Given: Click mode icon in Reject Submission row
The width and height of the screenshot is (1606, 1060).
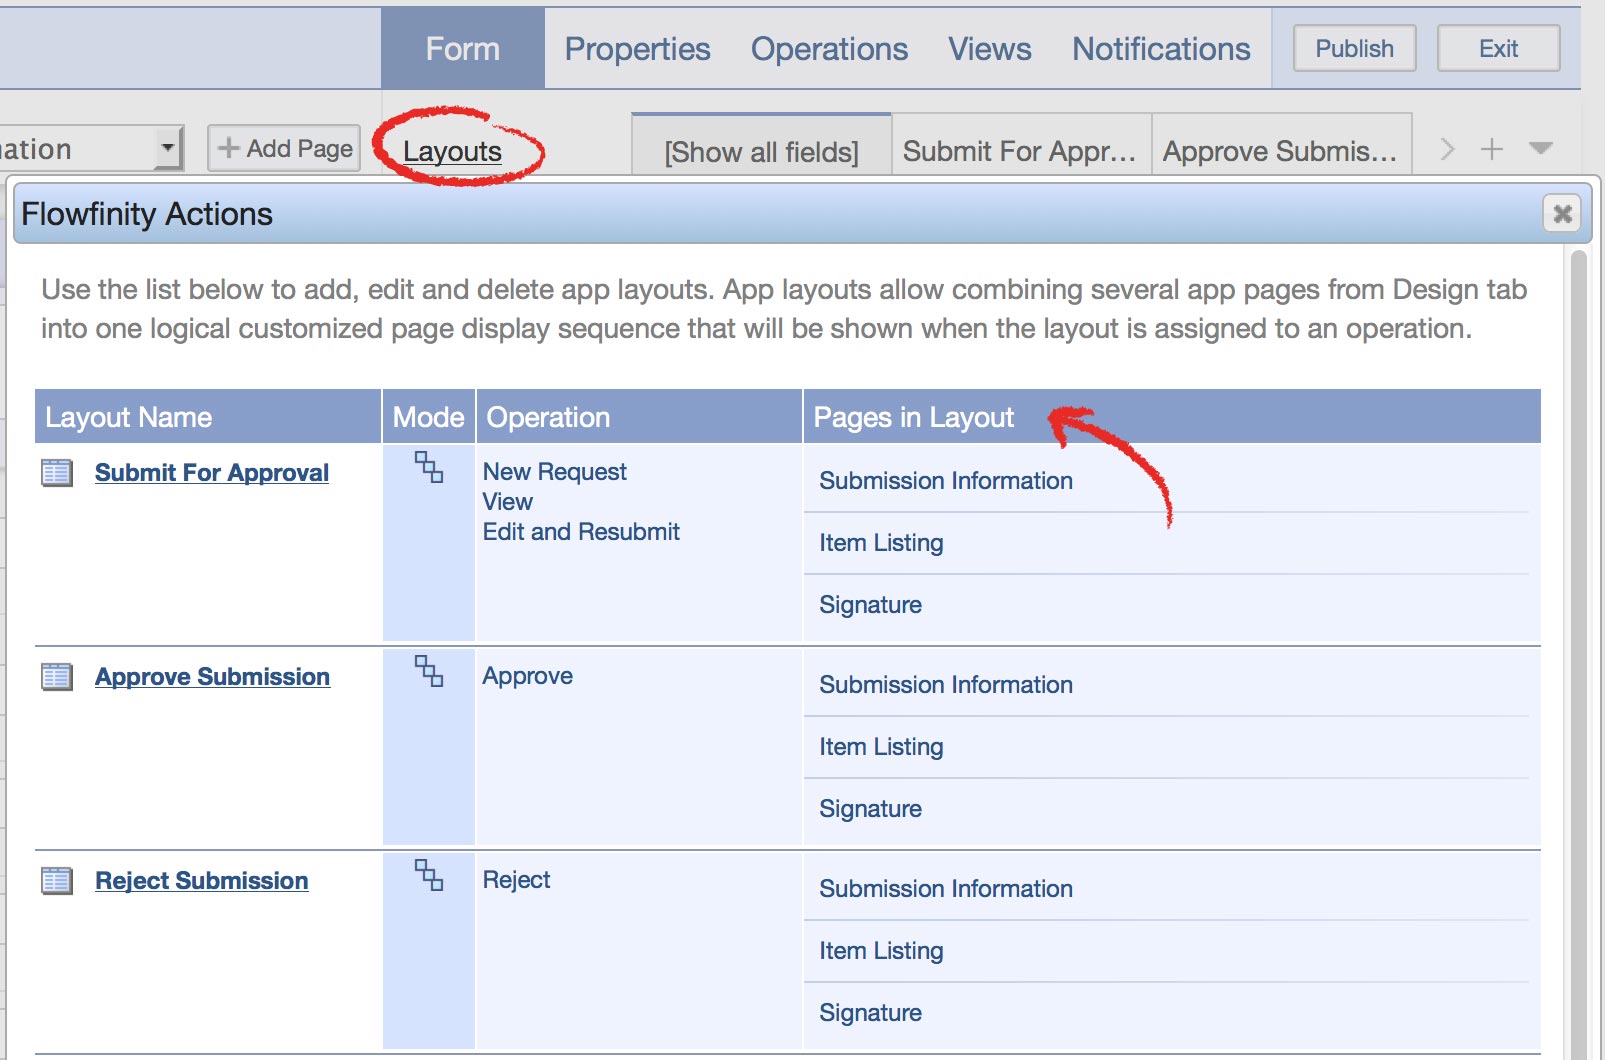Looking at the screenshot, I should tap(429, 875).
